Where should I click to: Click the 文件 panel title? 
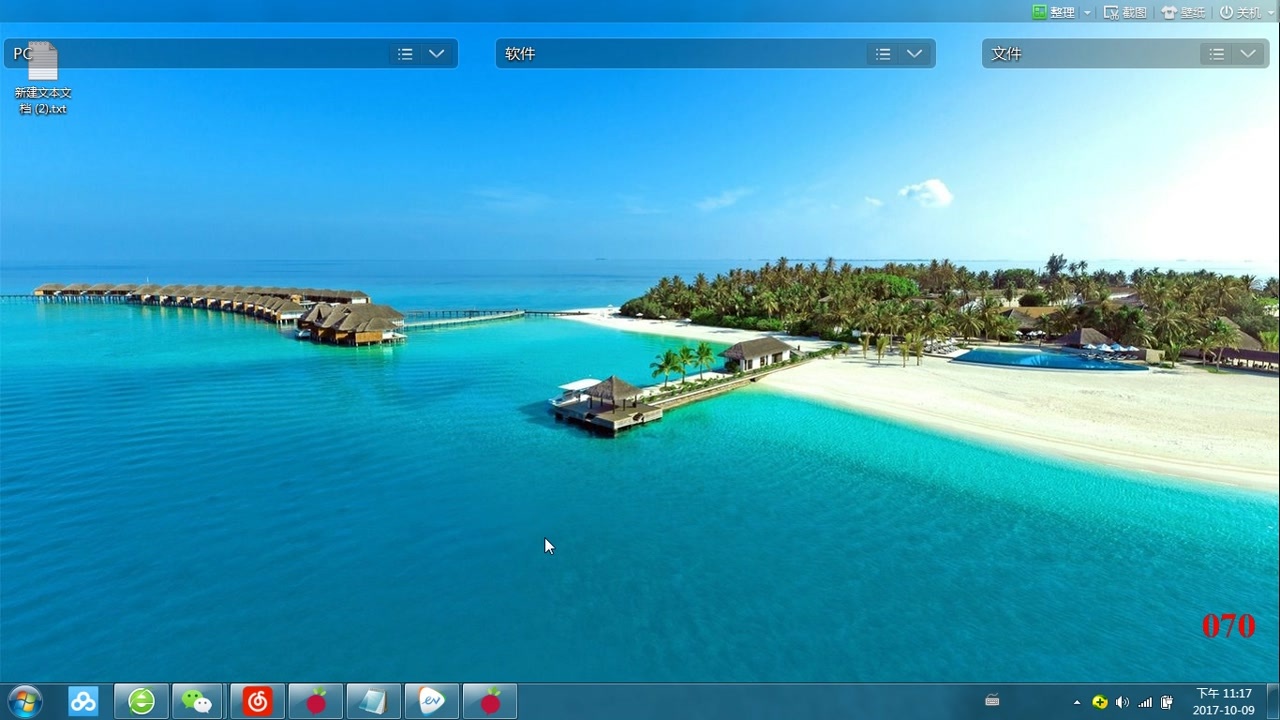(1006, 54)
